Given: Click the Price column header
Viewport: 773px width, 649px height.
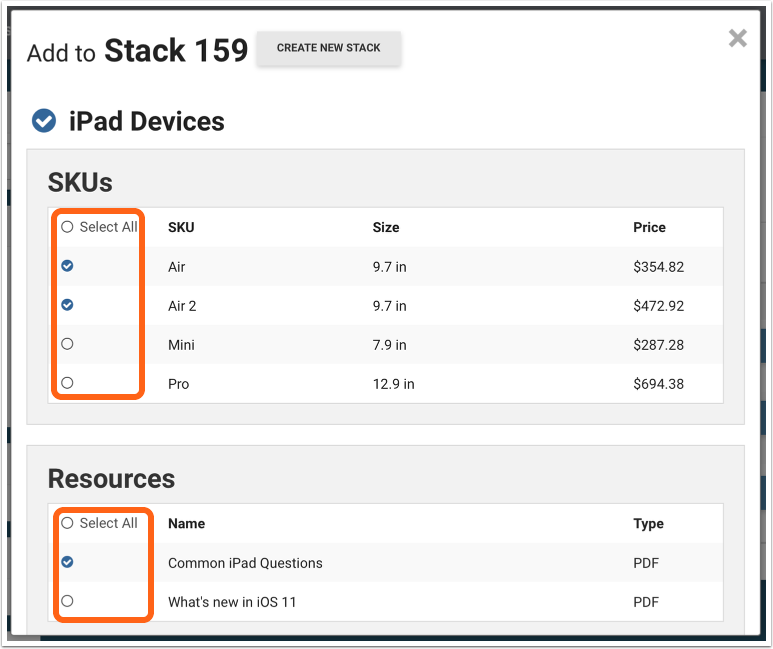Looking at the screenshot, I should pos(649,227).
